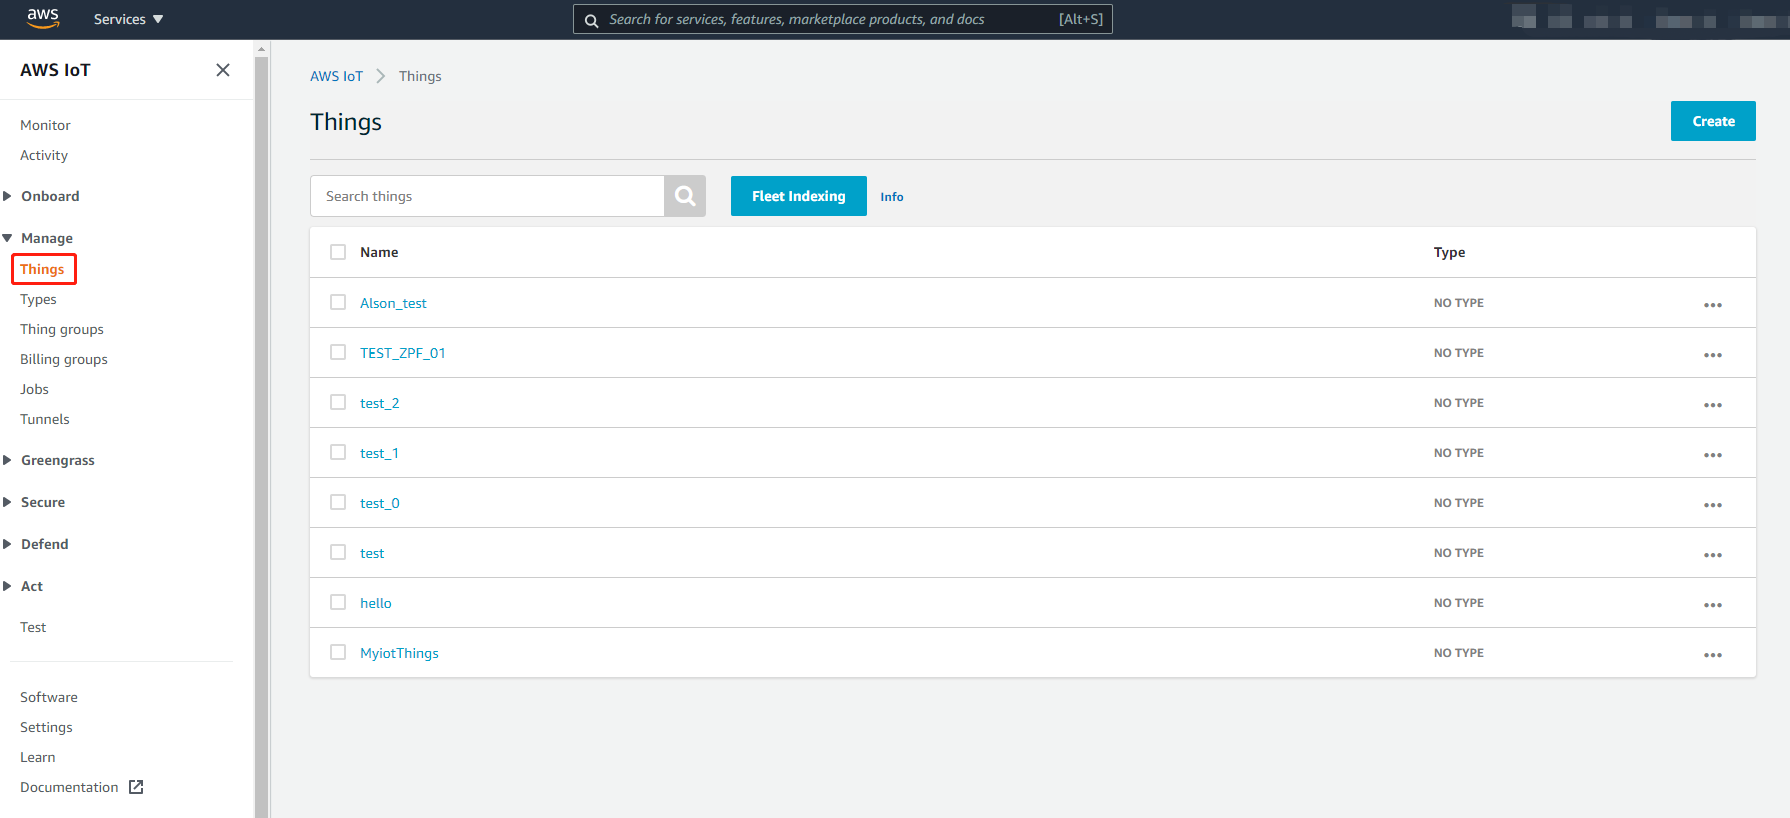Viewport: 1790px width, 818px height.
Task: Open actions menu for Alson_test
Action: pos(1713,305)
